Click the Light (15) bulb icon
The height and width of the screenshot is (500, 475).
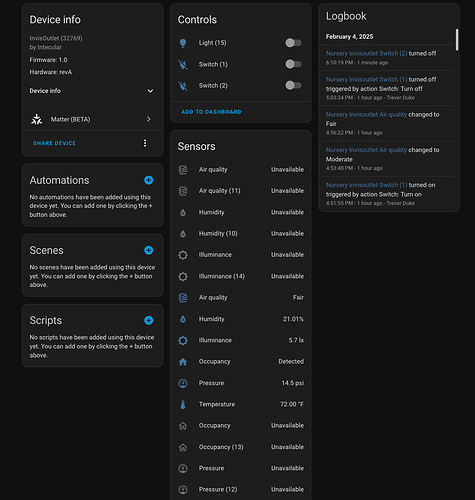[183, 43]
